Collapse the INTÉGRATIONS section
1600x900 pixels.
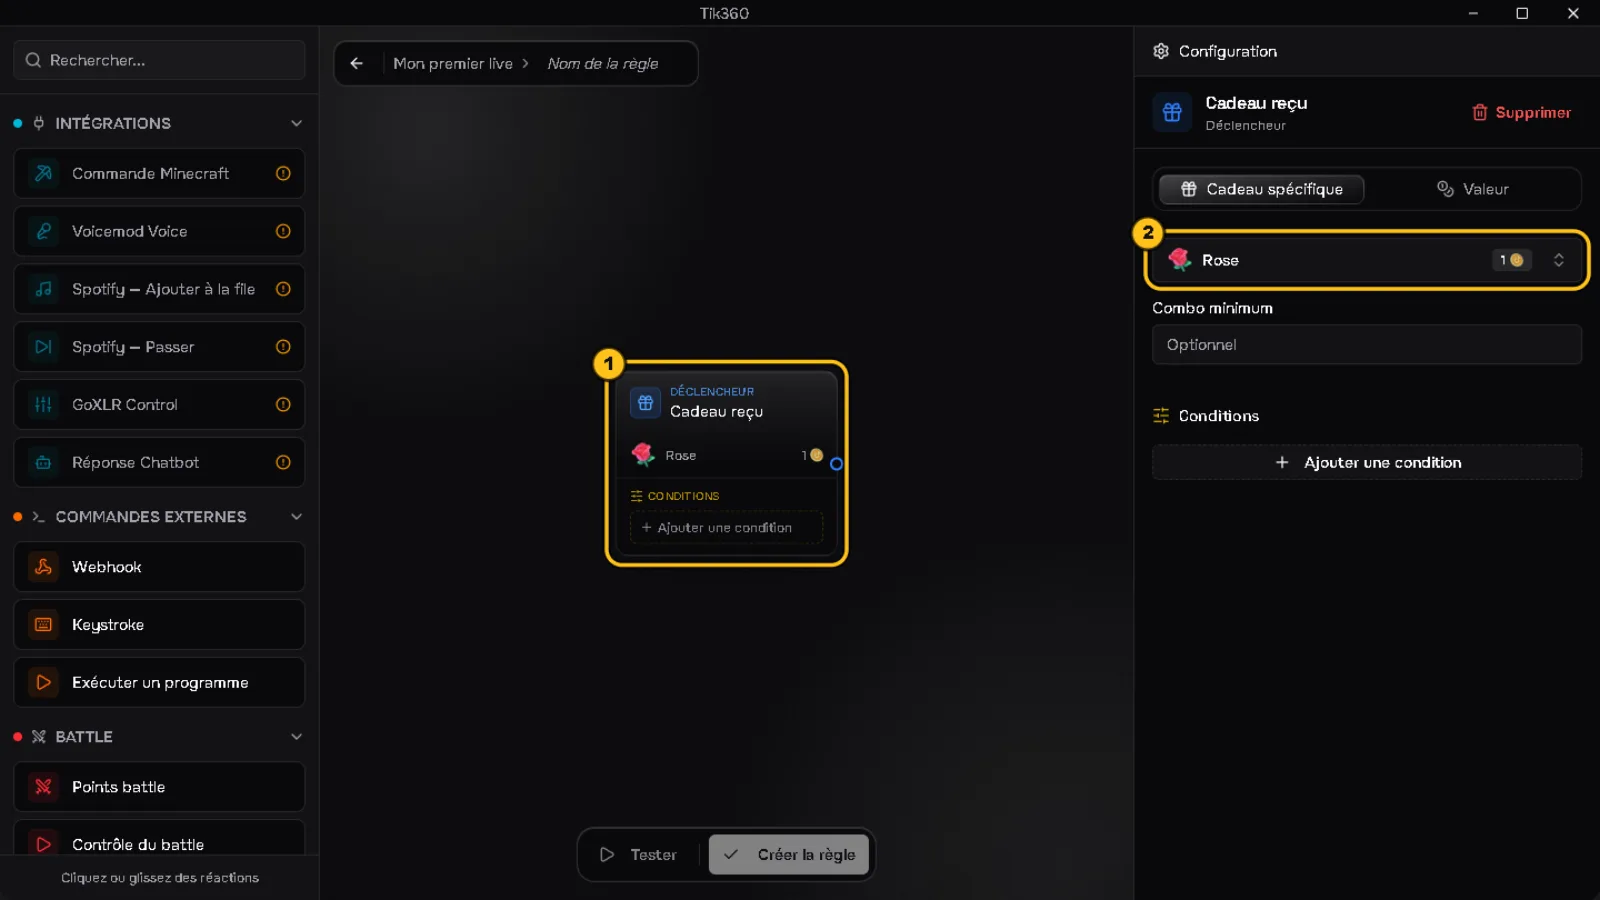point(296,124)
